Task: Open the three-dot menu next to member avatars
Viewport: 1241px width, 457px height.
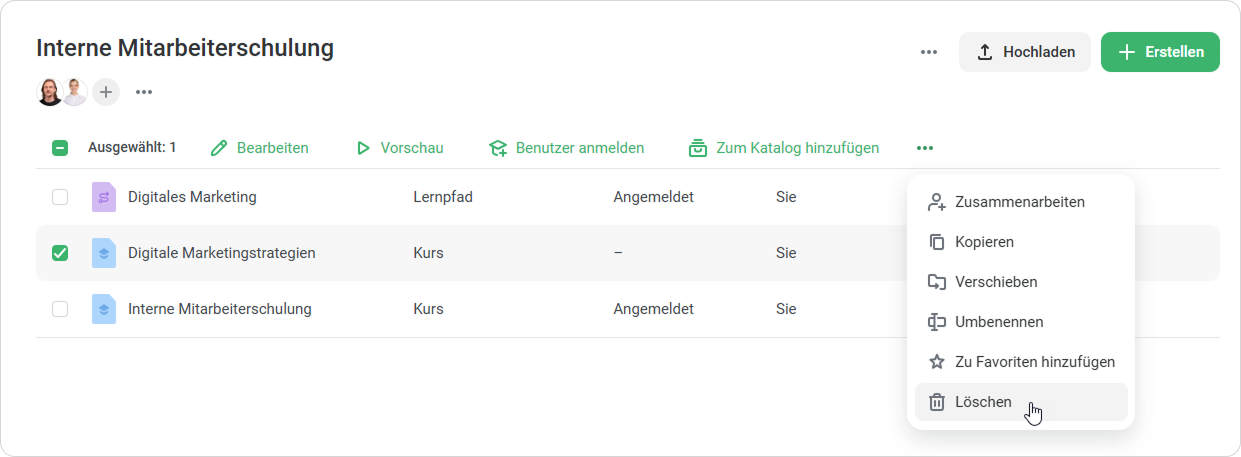Action: point(144,92)
